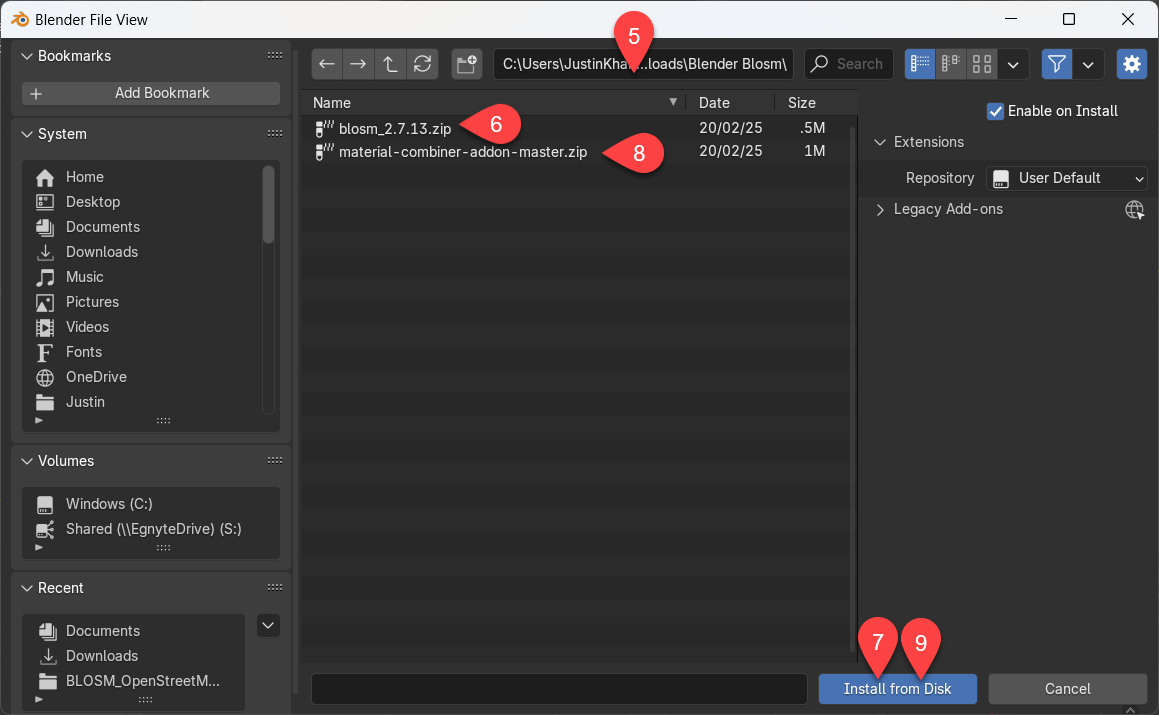The width and height of the screenshot is (1159, 715).
Task: Navigate up to parent directory
Action: (390, 64)
